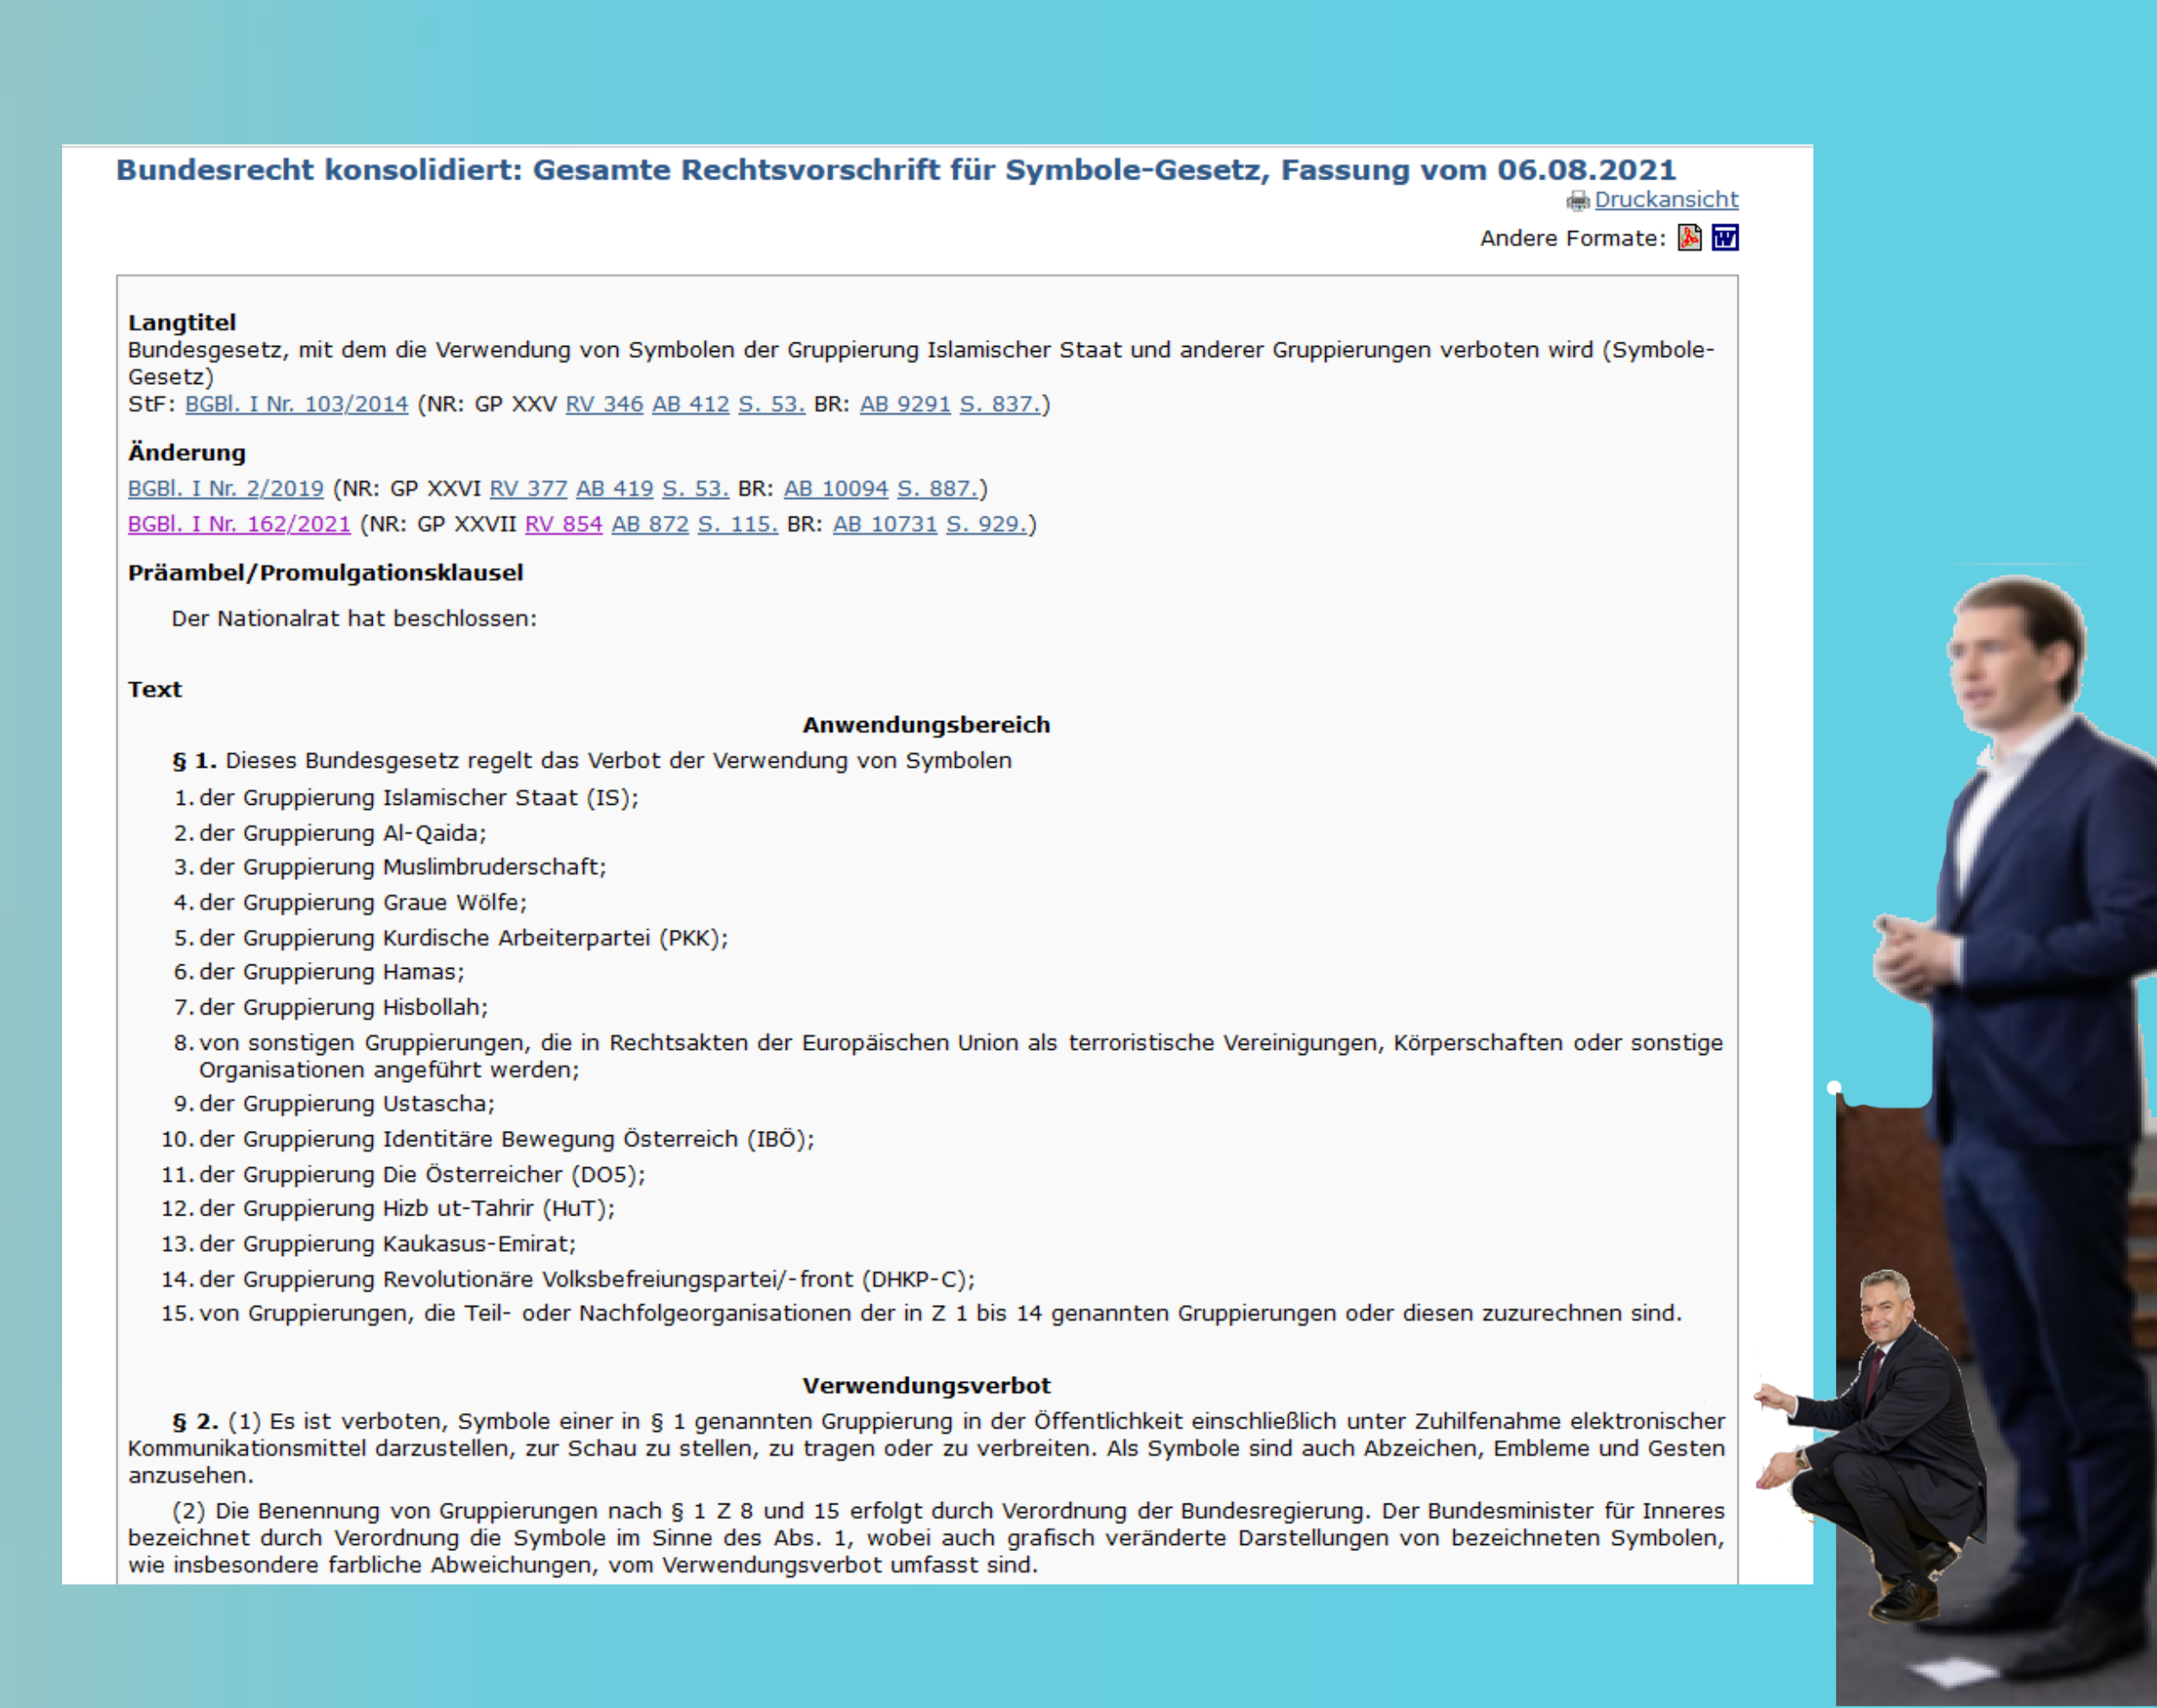This screenshot has height=1708, width=2157.
Task: Click the S. 837. link
Action: (x=1000, y=404)
